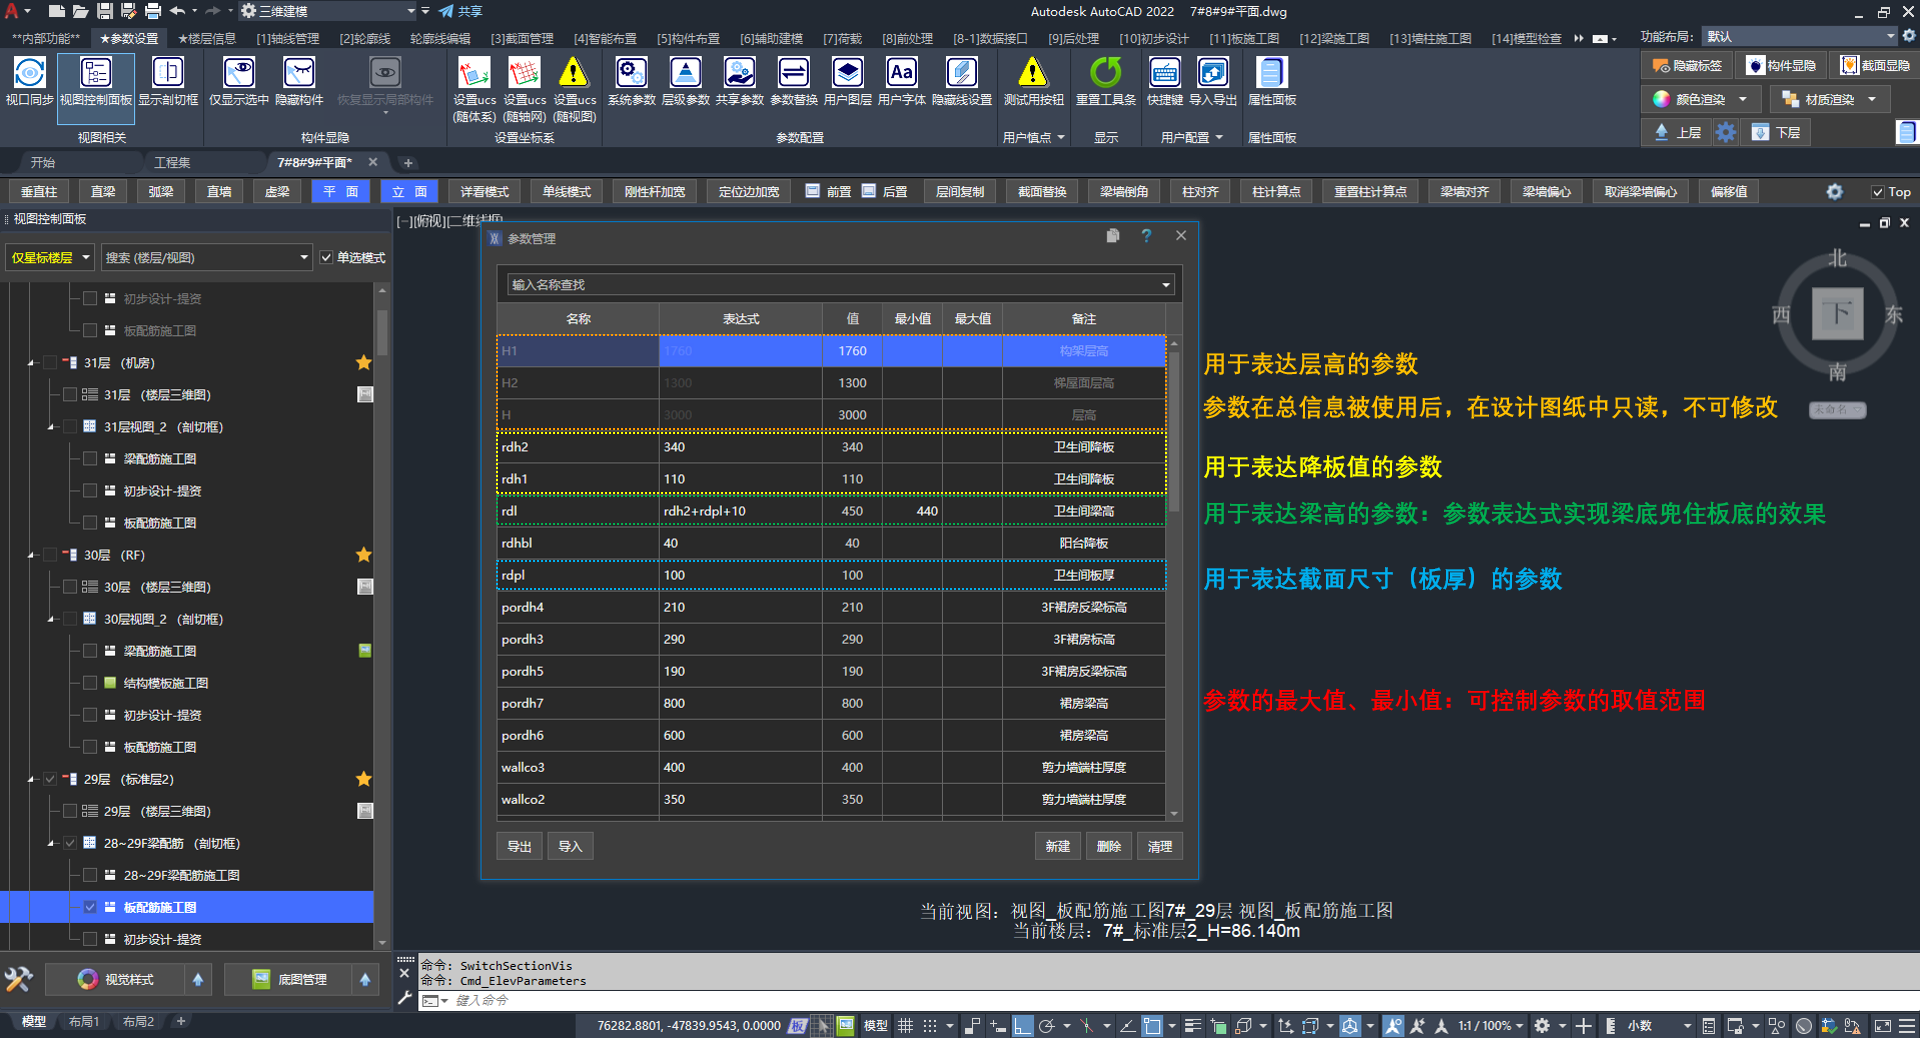Switch to the [3]截面管理 ribbon tab

tap(521, 39)
